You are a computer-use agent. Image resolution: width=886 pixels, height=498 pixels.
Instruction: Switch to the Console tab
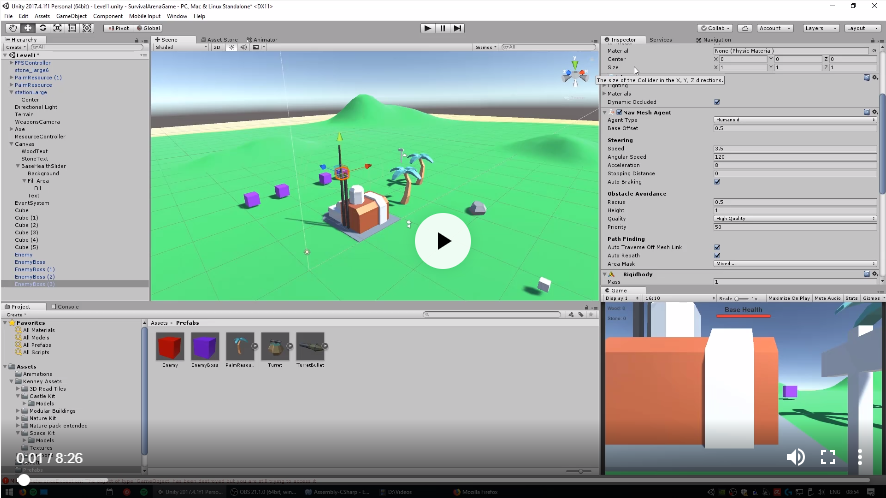pyautogui.click(x=67, y=307)
